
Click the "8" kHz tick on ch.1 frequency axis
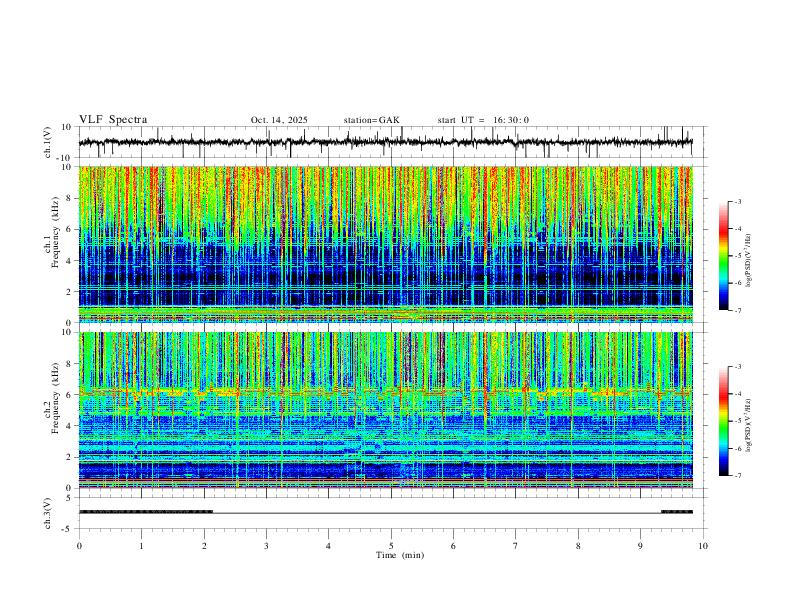[x=69, y=198]
